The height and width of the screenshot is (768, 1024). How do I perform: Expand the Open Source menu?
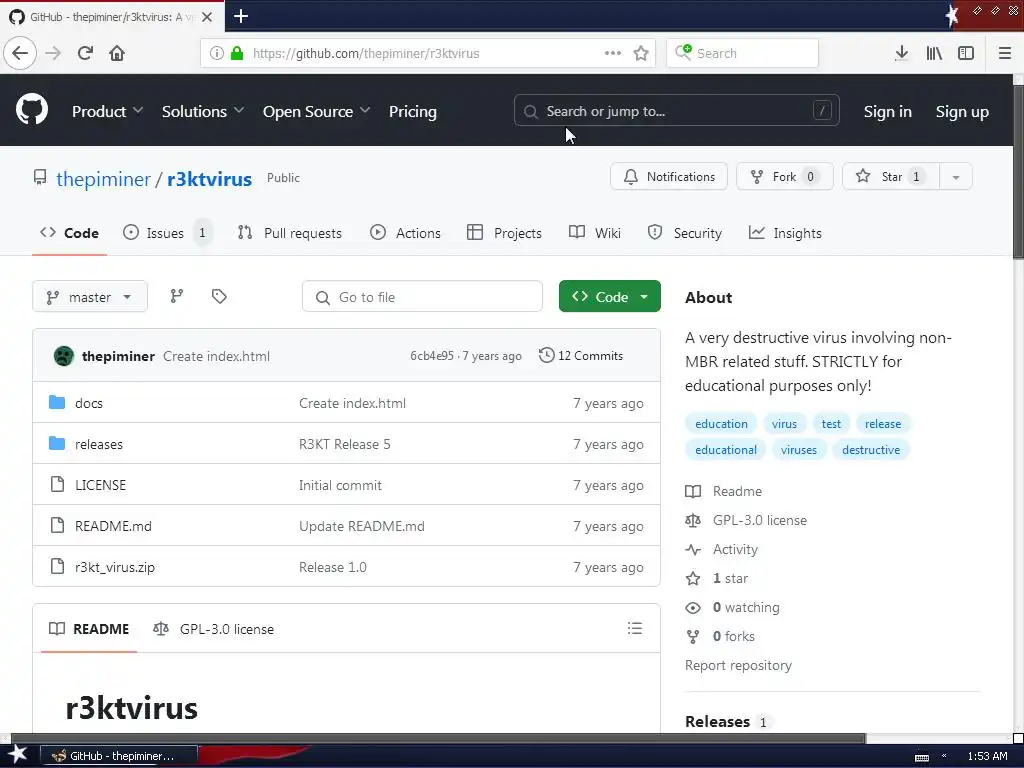(316, 112)
